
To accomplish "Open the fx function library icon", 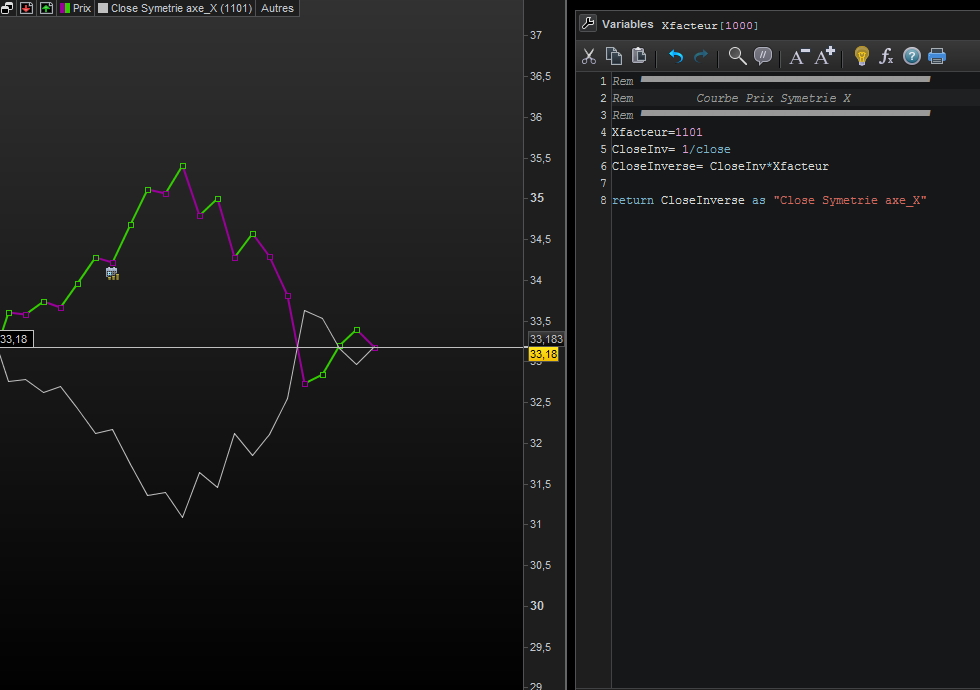I will click(x=886, y=56).
